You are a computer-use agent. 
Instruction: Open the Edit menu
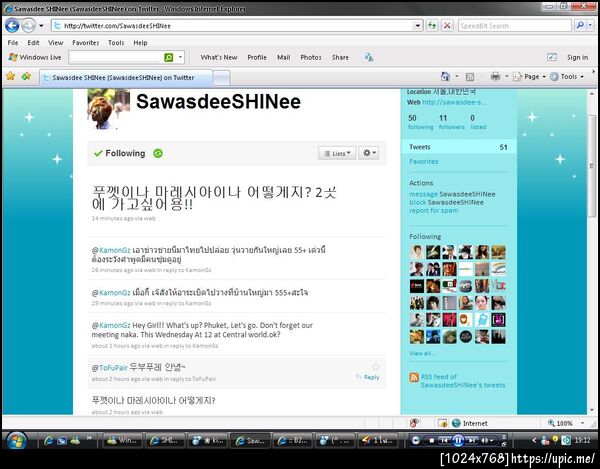coord(33,42)
